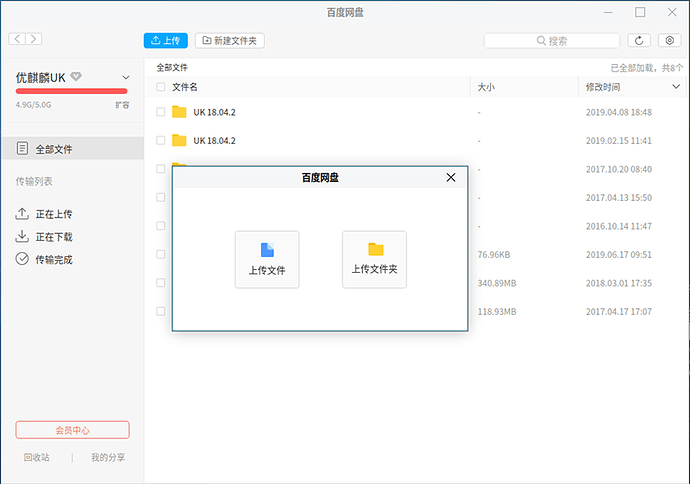Toggle the select-all checkbox beside 文件名
Image resolution: width=690 pixels, height=484 pixels.
[x=161, y=87]
